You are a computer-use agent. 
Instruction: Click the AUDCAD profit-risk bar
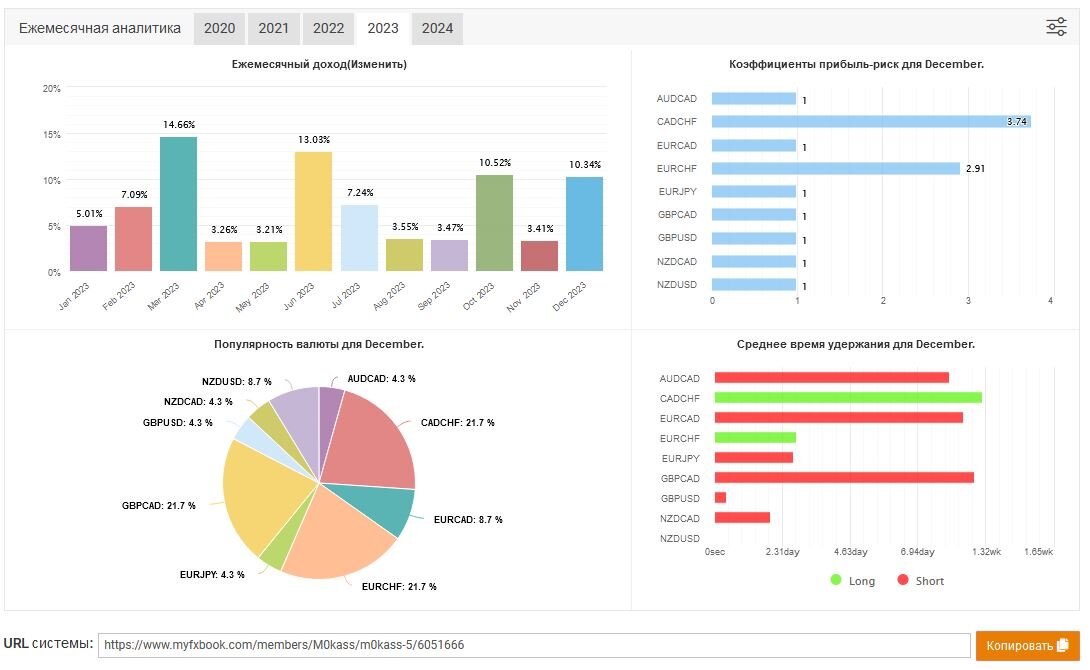click(x=754, y=99)
